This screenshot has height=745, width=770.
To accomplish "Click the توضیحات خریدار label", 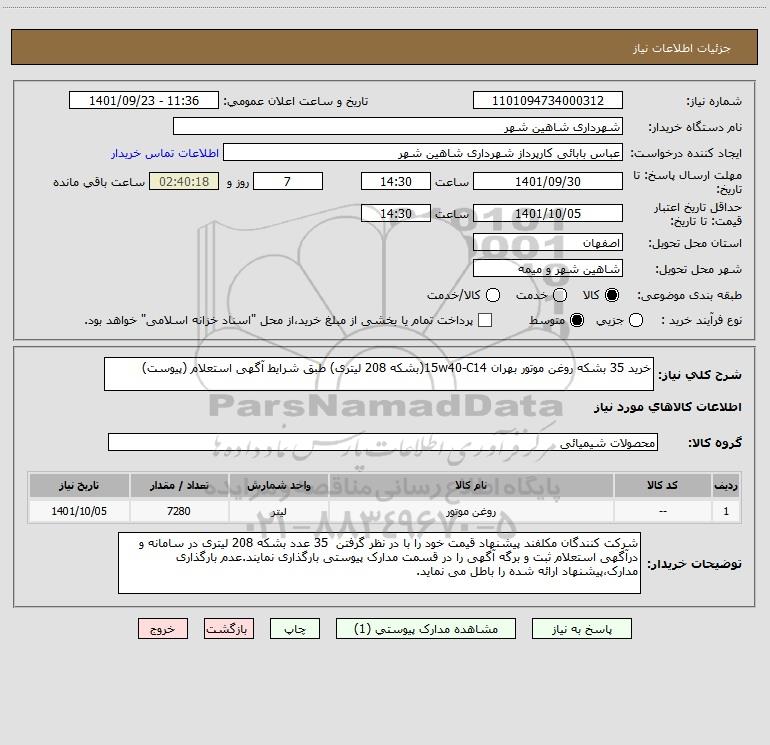I will (694, 564).
